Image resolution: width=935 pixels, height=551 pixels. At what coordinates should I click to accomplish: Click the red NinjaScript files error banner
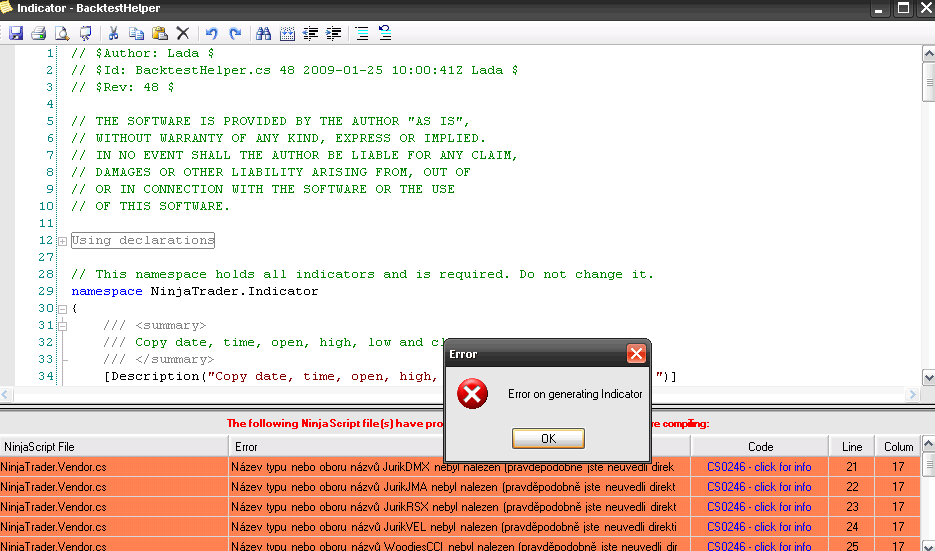tap(468, 423)
